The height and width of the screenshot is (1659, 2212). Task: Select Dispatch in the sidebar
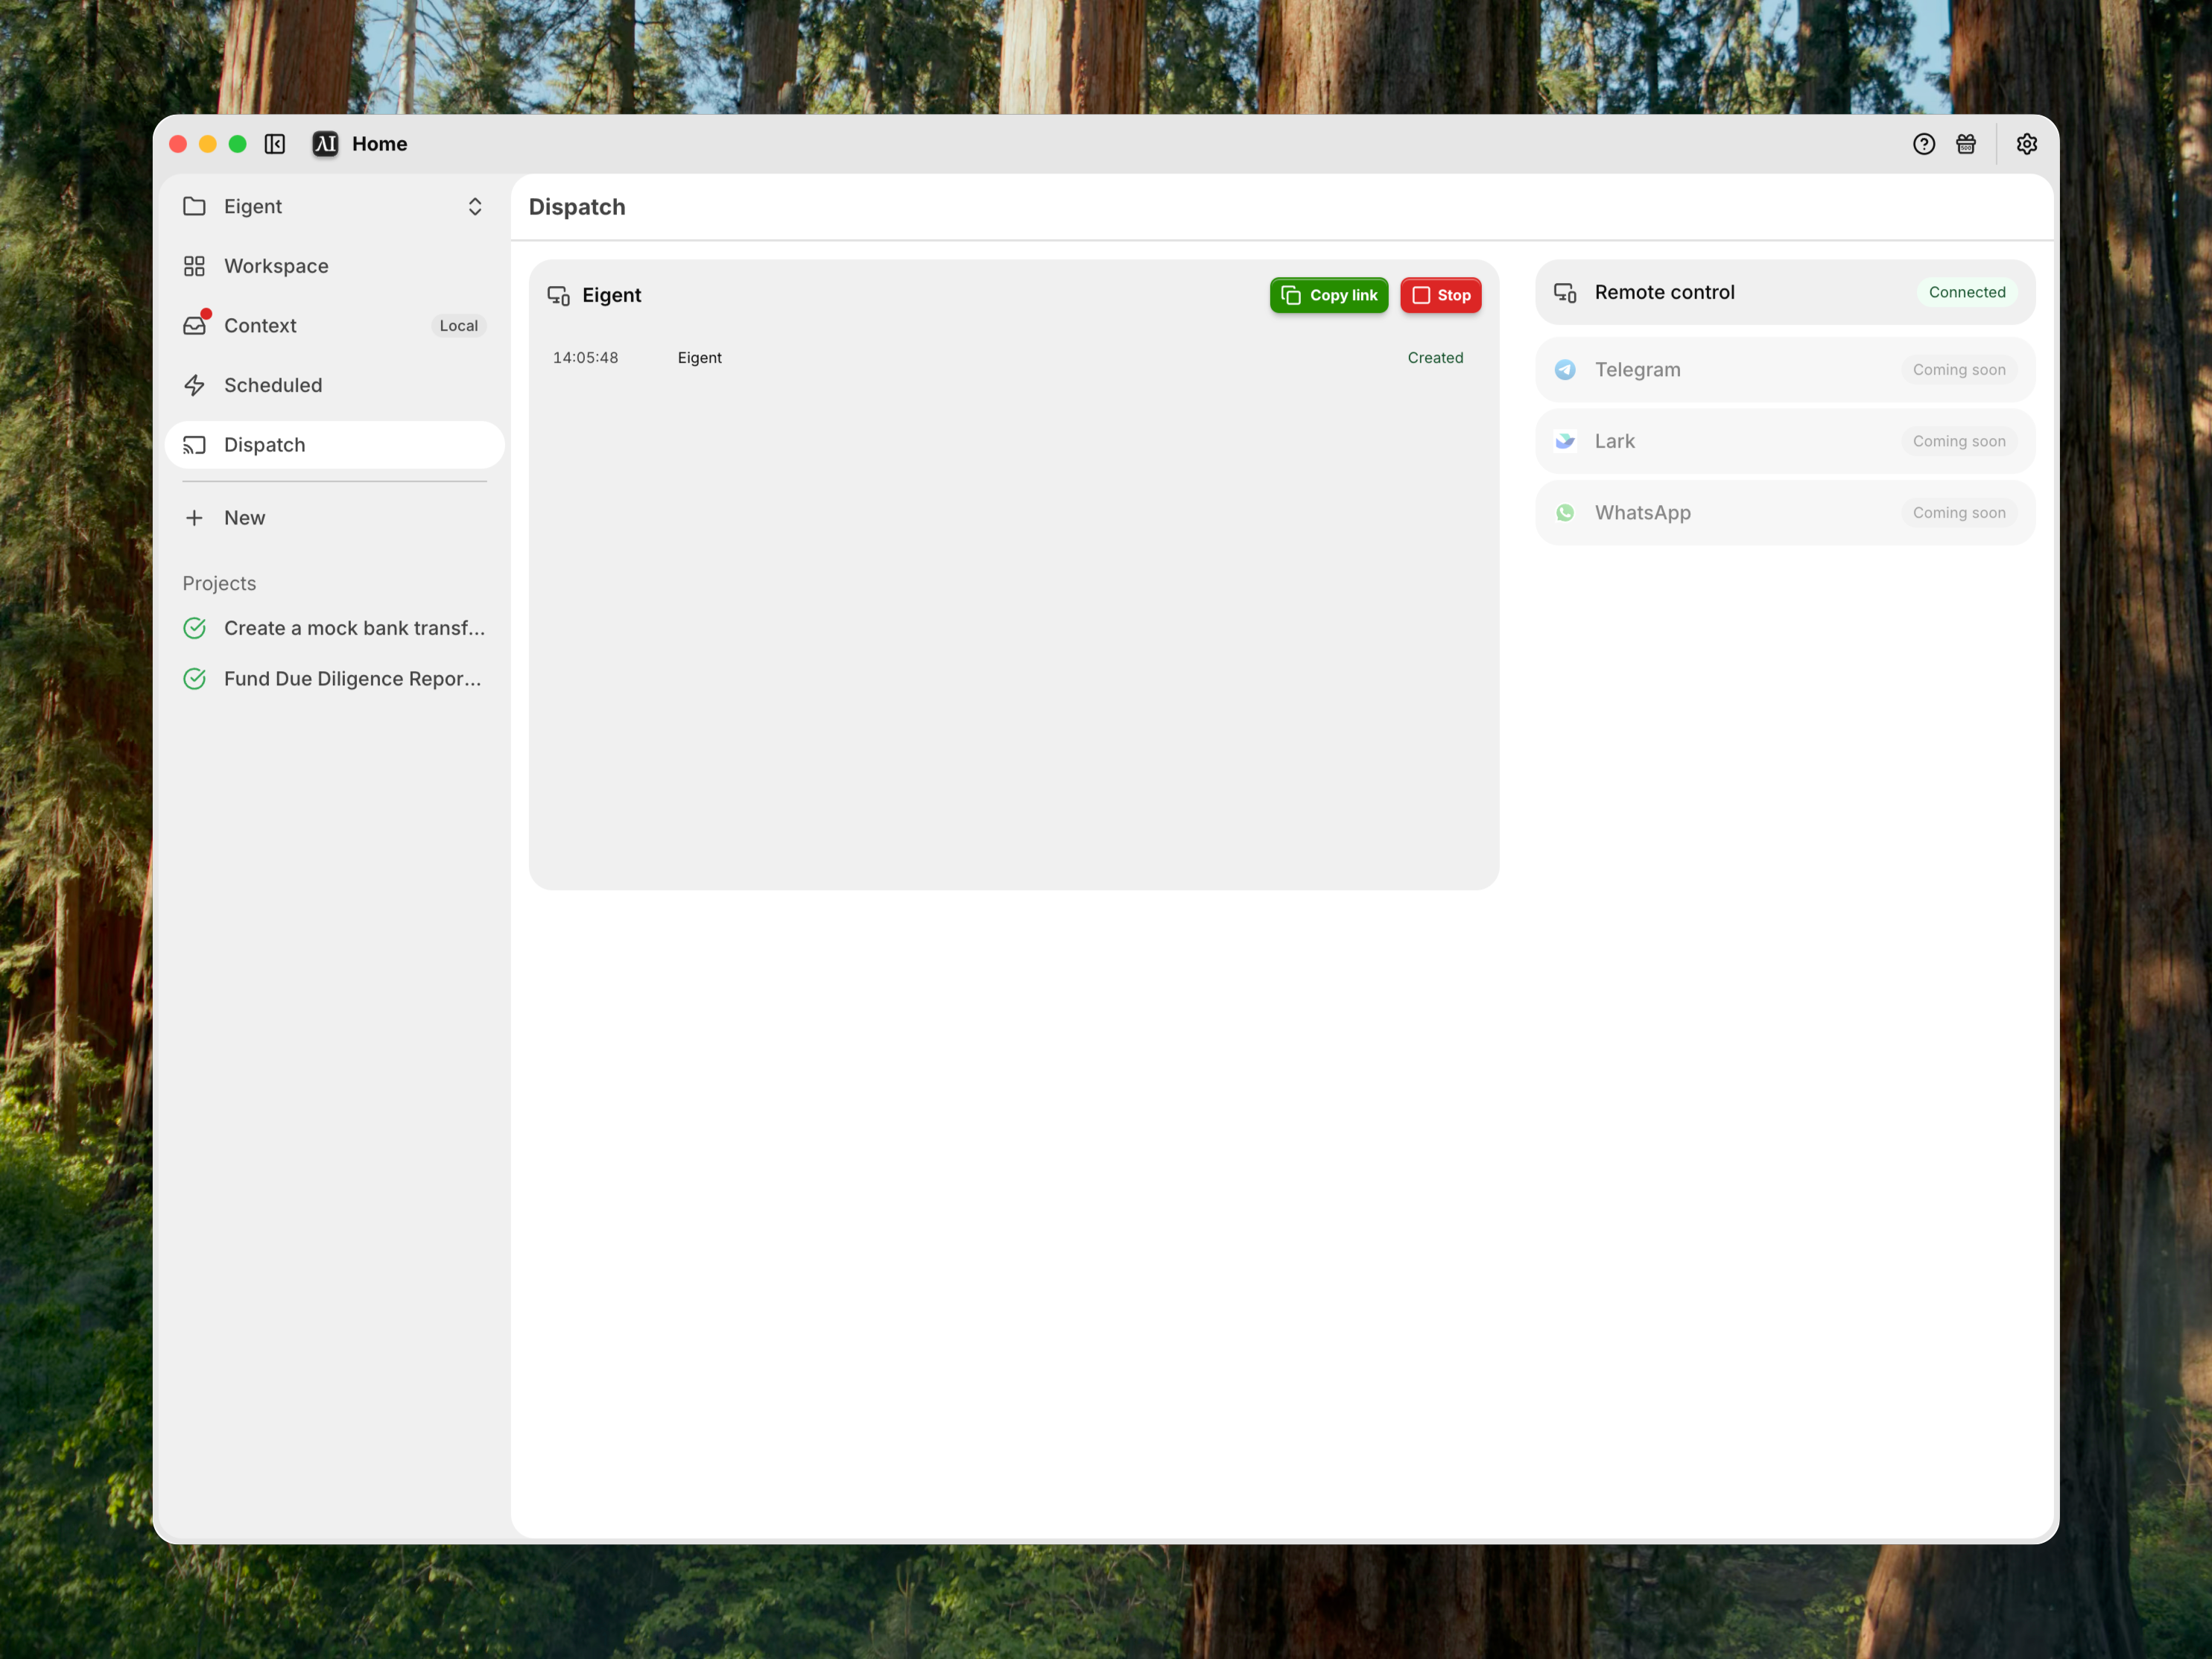pos(335,445)
